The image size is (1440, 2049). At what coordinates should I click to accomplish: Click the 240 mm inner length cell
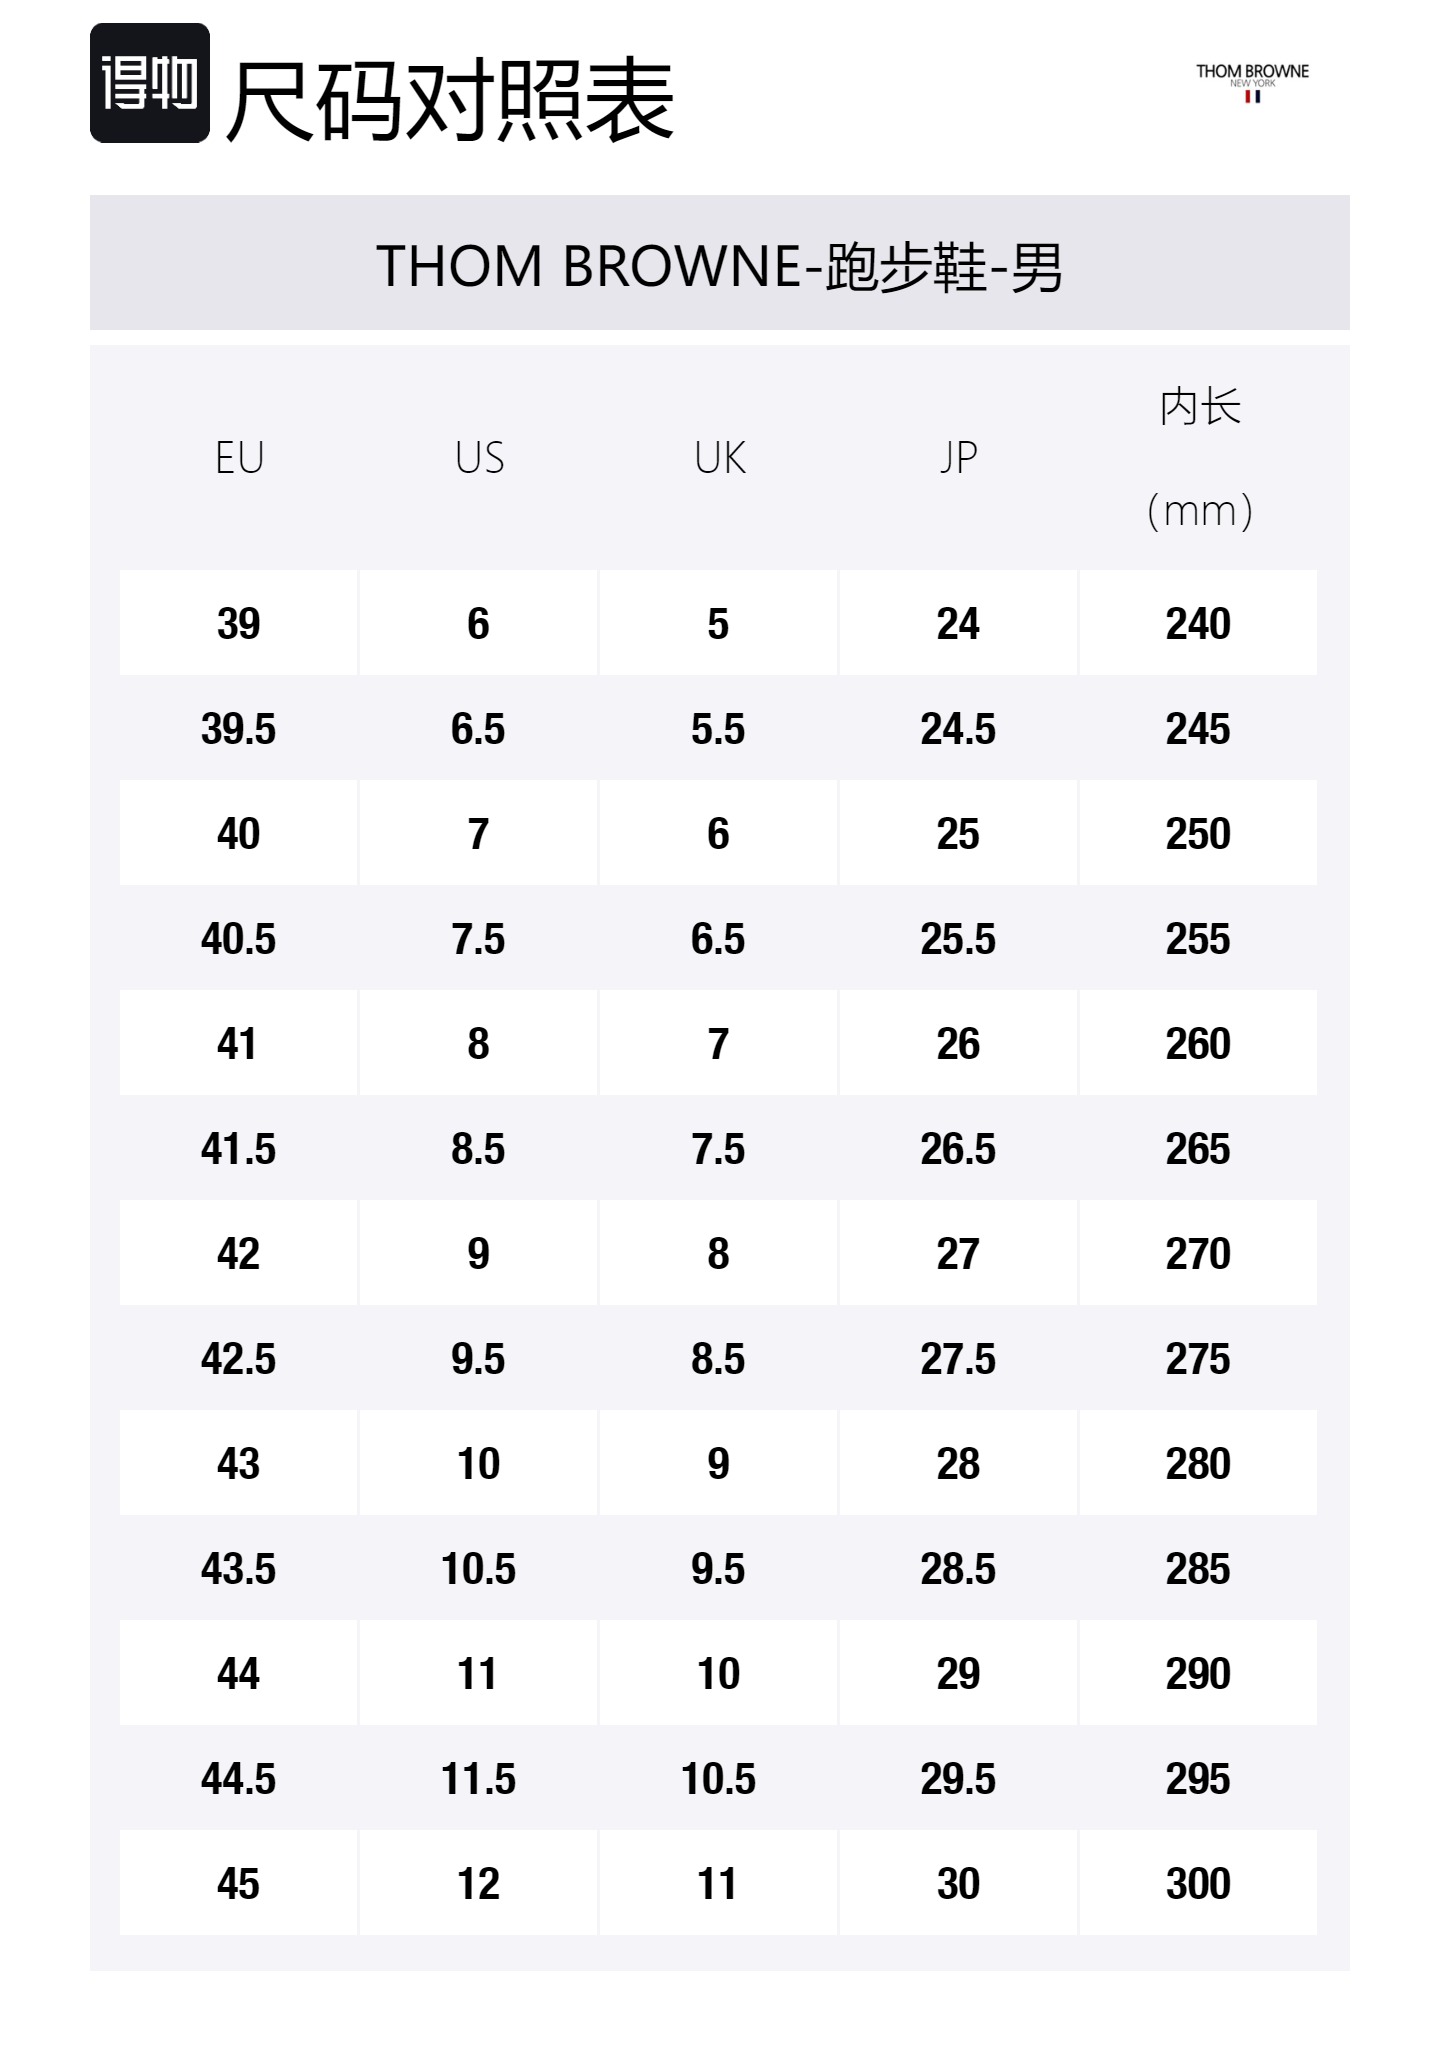pyautogui.click(x=1198, y=624)
